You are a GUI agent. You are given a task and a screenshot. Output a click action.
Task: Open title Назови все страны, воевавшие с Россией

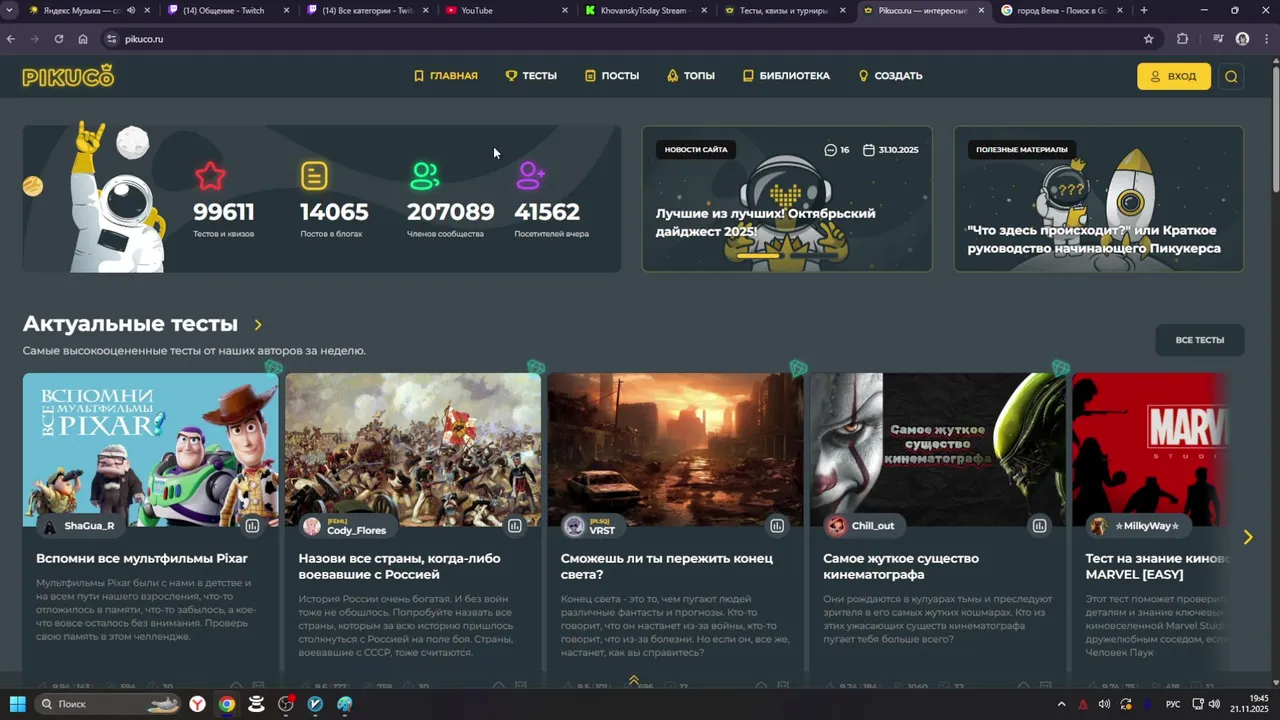(400, 566)
